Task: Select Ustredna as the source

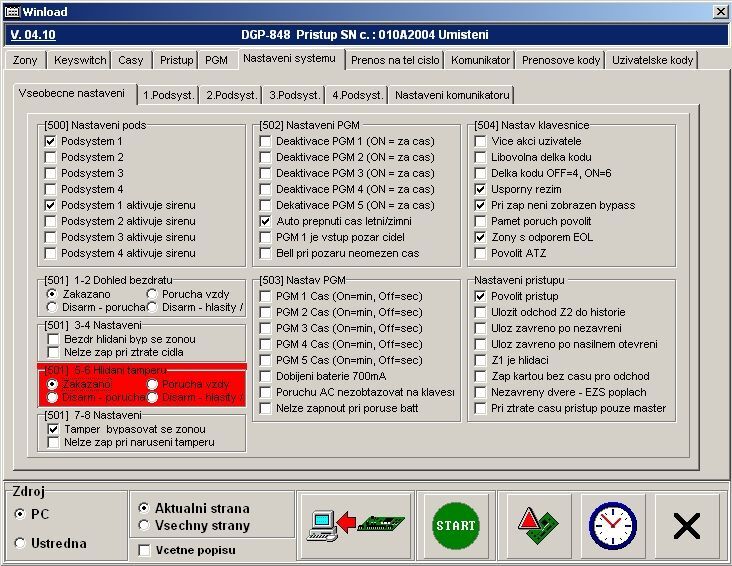Action: pos(21,543)
